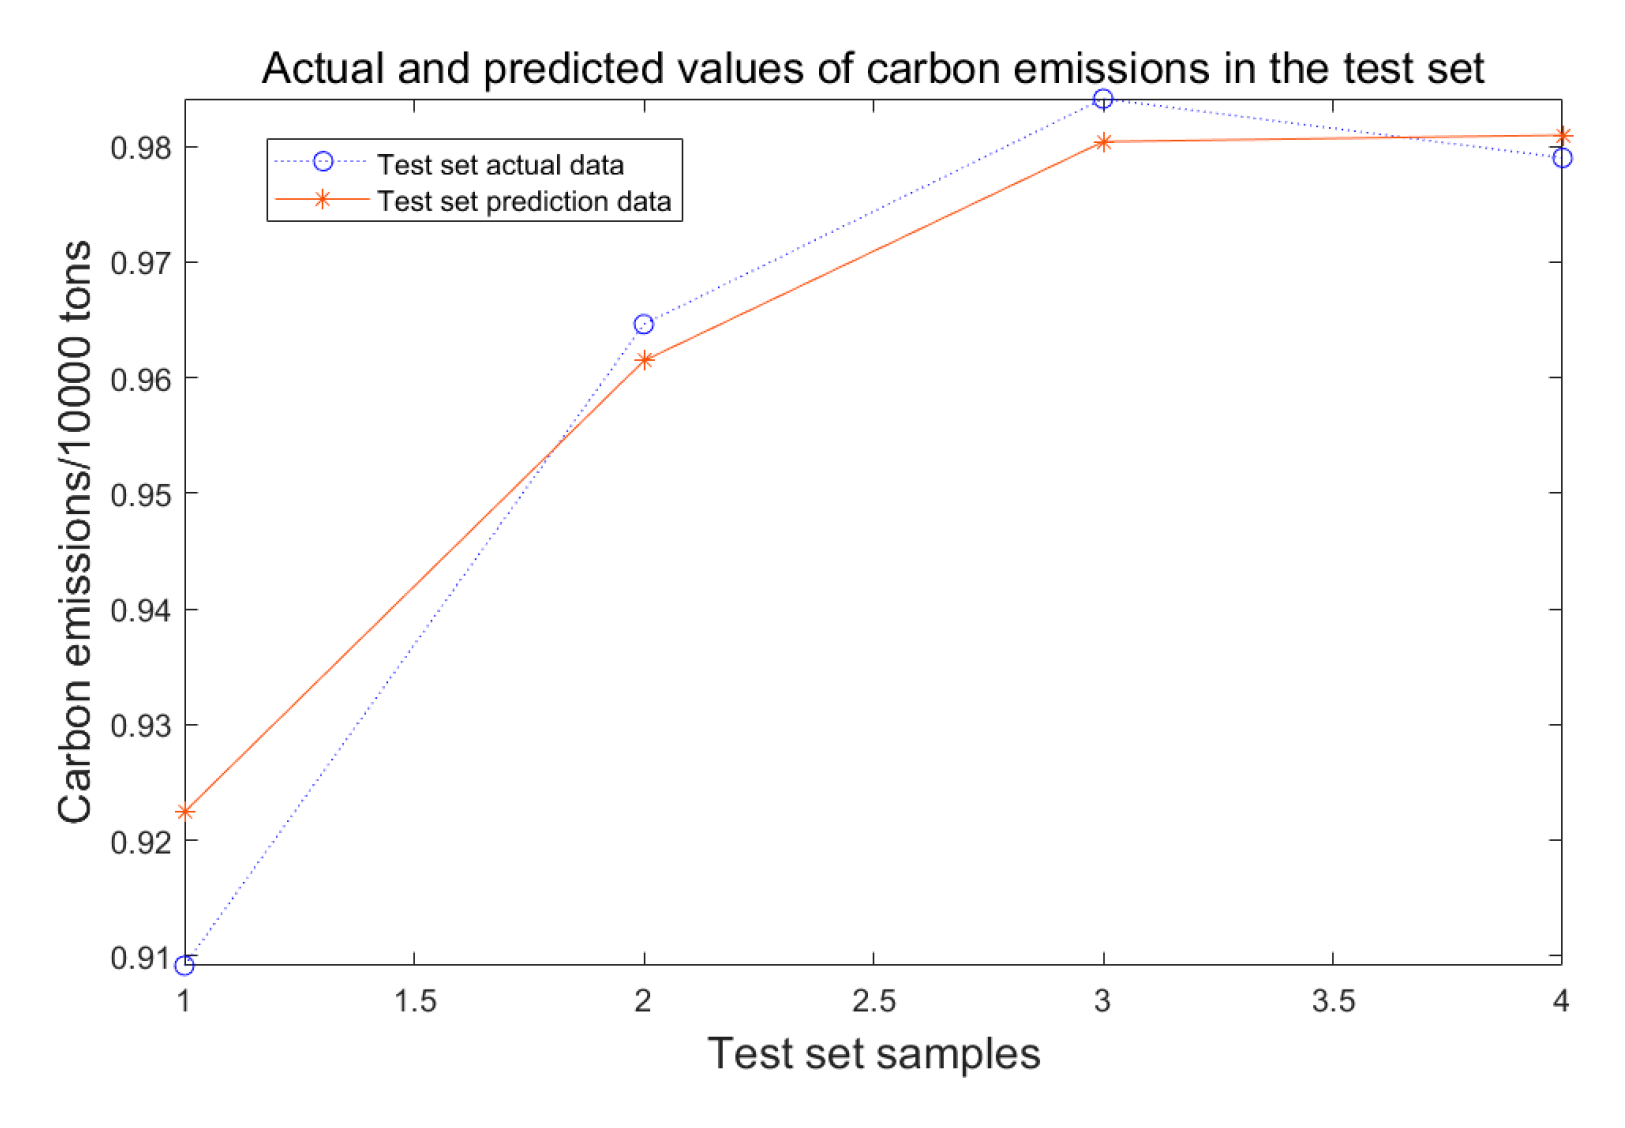Click the 'Test set samples' x-axis label
Screen dimensions: 1625x1128
tap(873, 1054)
